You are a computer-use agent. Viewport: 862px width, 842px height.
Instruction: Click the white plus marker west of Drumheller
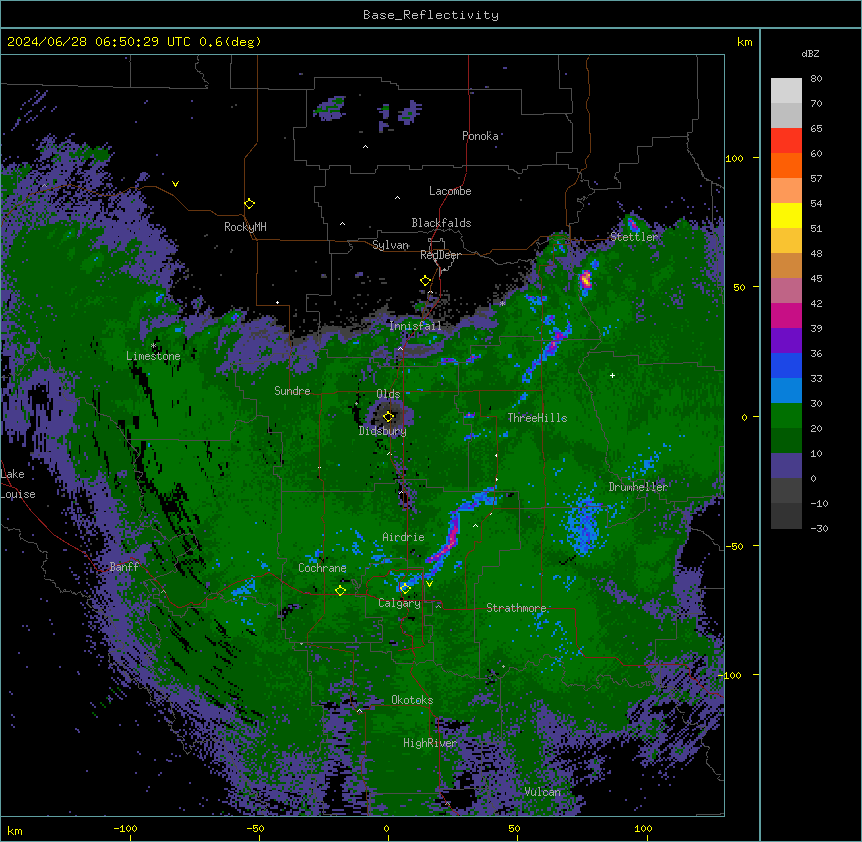coord(612,375)
